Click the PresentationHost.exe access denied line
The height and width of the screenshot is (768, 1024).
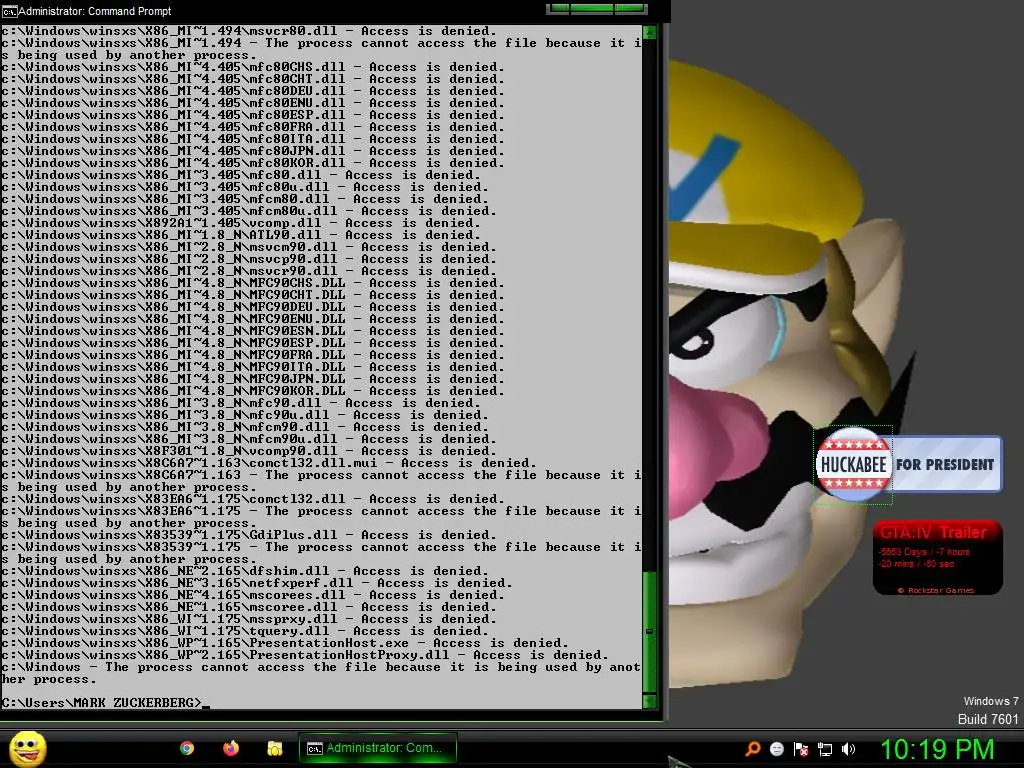tap(285, 643)
